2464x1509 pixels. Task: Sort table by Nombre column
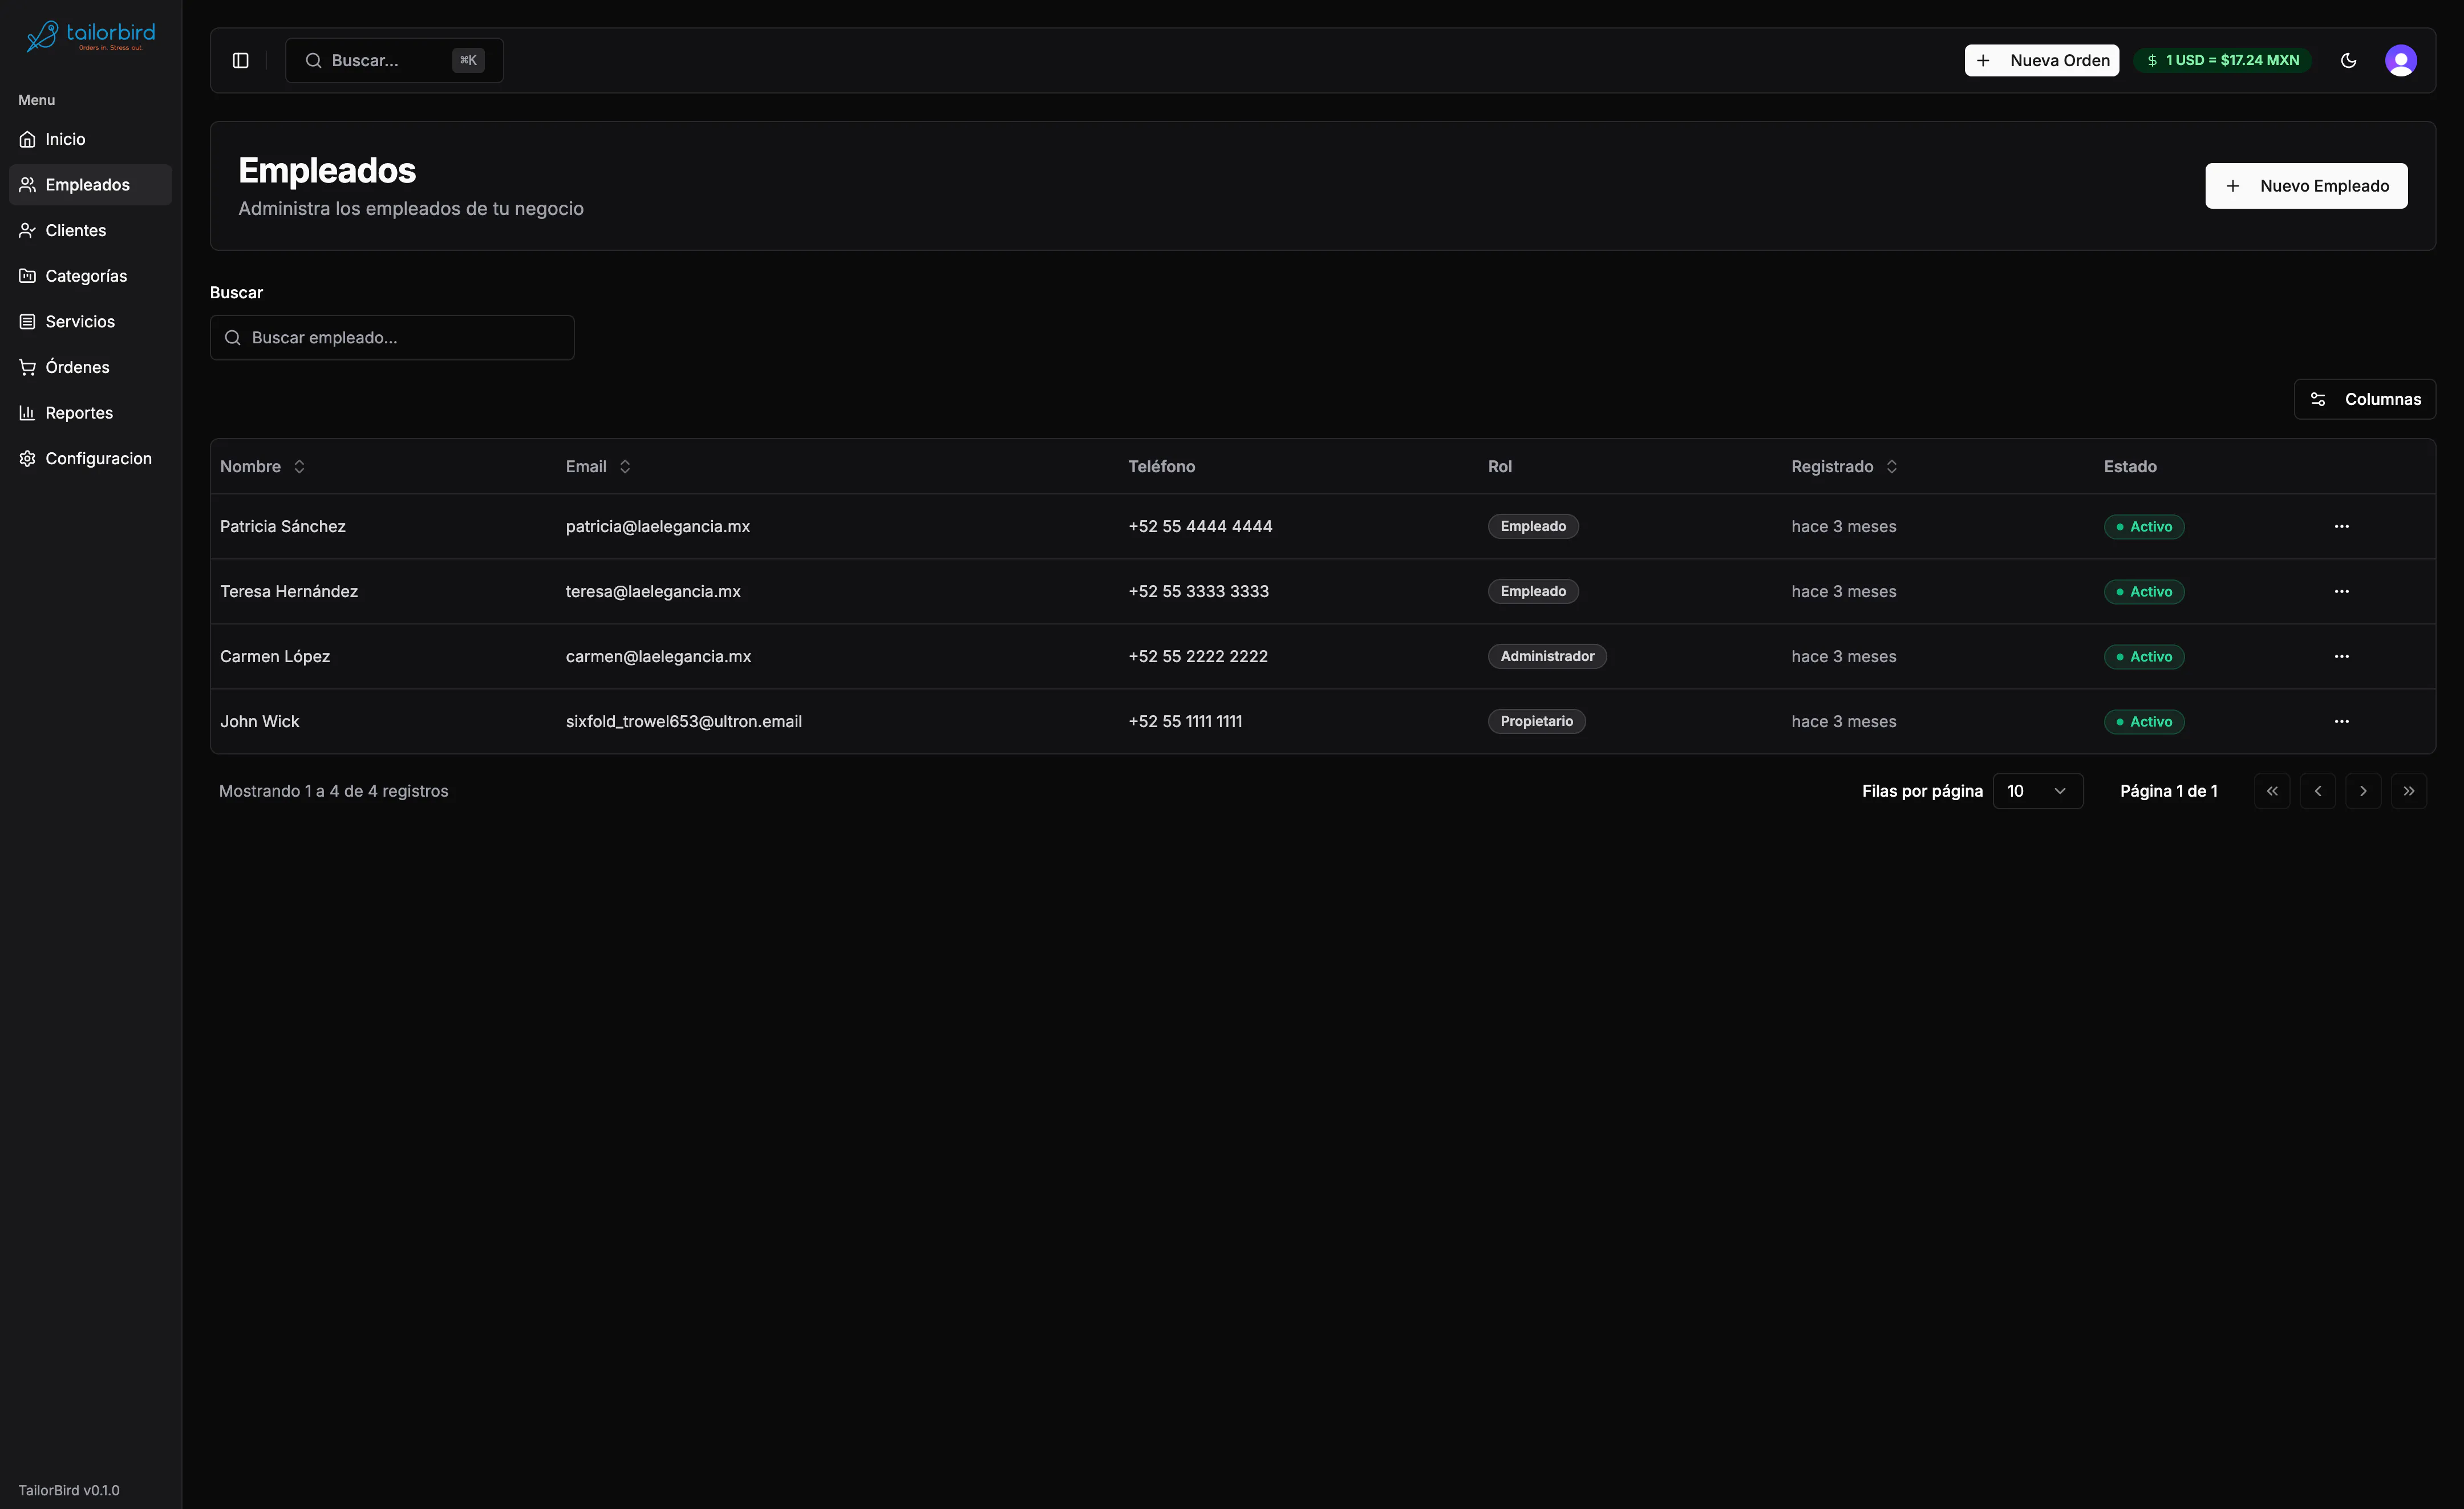(x=262, y=466)
